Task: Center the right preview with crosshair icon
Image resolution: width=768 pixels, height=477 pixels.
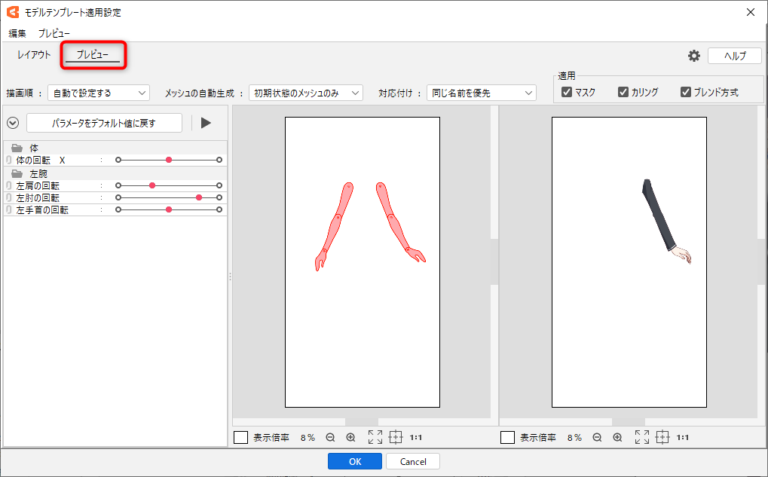Action: [x=662, y=437]
